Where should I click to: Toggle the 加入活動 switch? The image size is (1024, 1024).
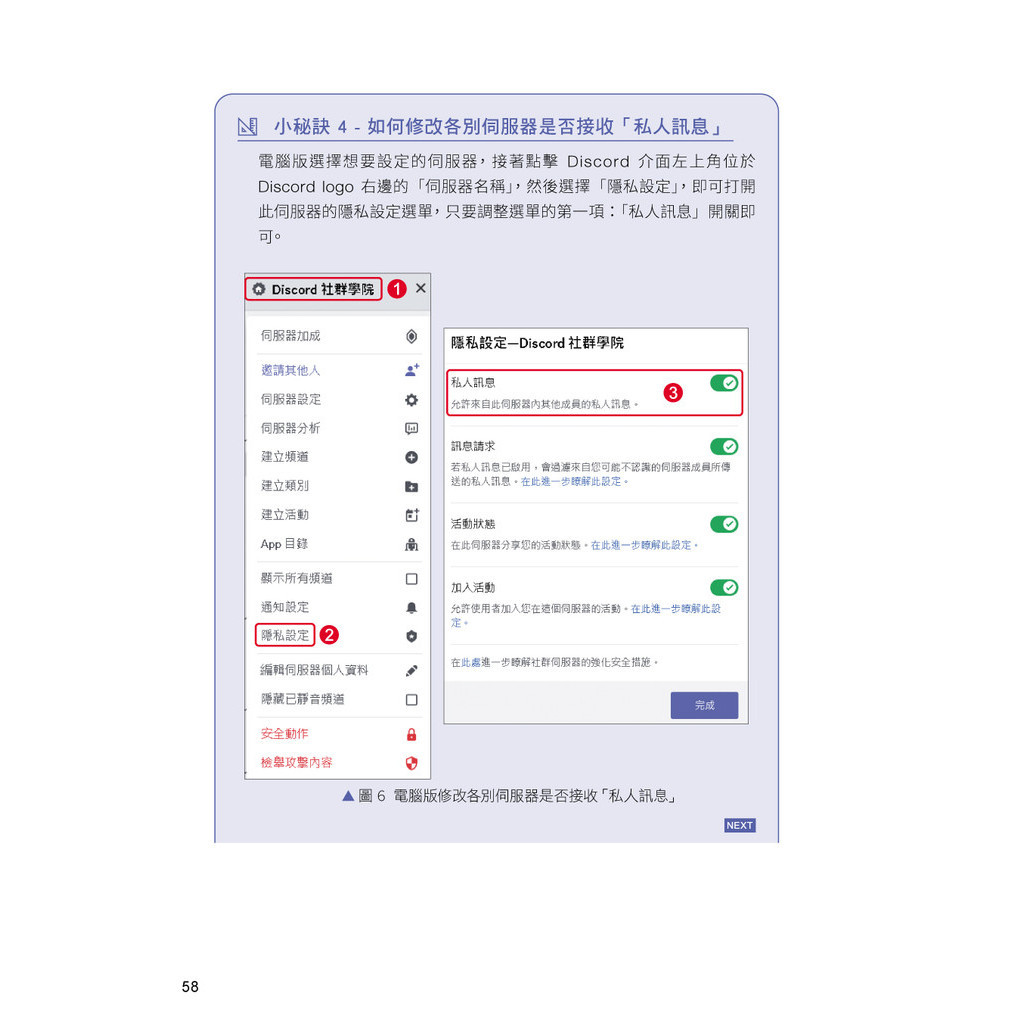point(724,587)
